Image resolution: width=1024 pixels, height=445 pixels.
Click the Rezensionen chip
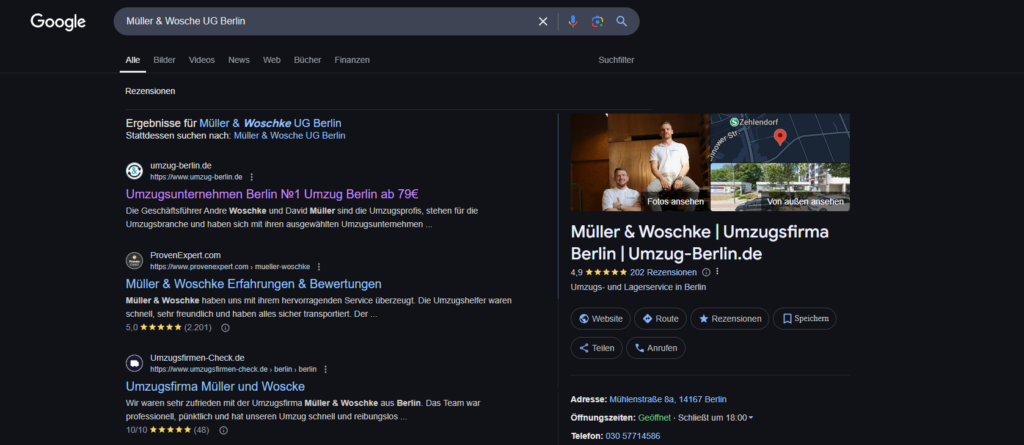(150, 91)
